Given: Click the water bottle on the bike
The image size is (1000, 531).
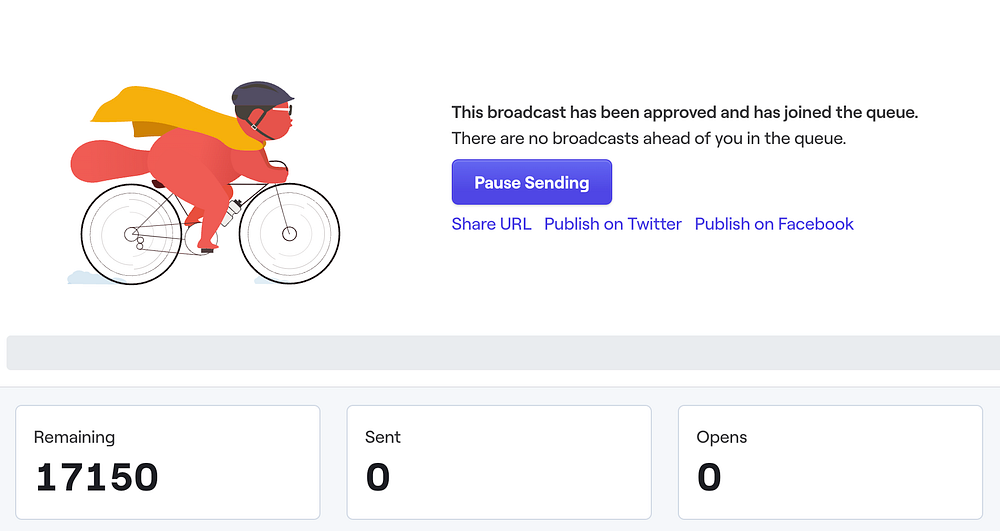Looking at the screenshot, I should pyautogui.click(x=232, y=212).
